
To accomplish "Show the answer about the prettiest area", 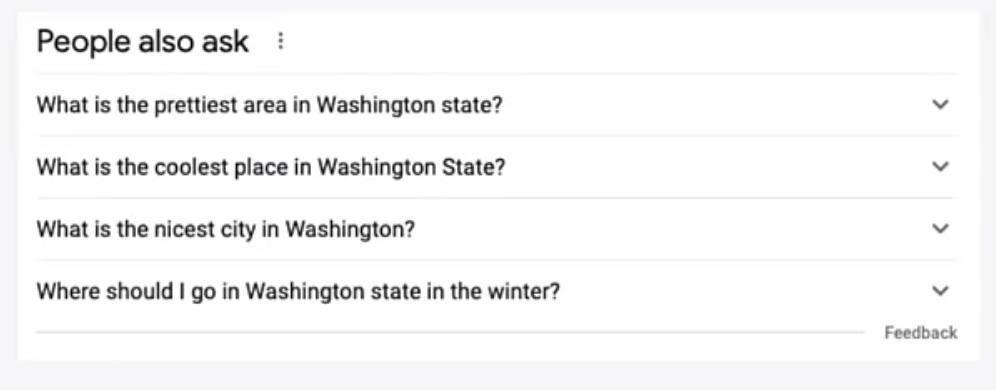I will click(495, 104).
